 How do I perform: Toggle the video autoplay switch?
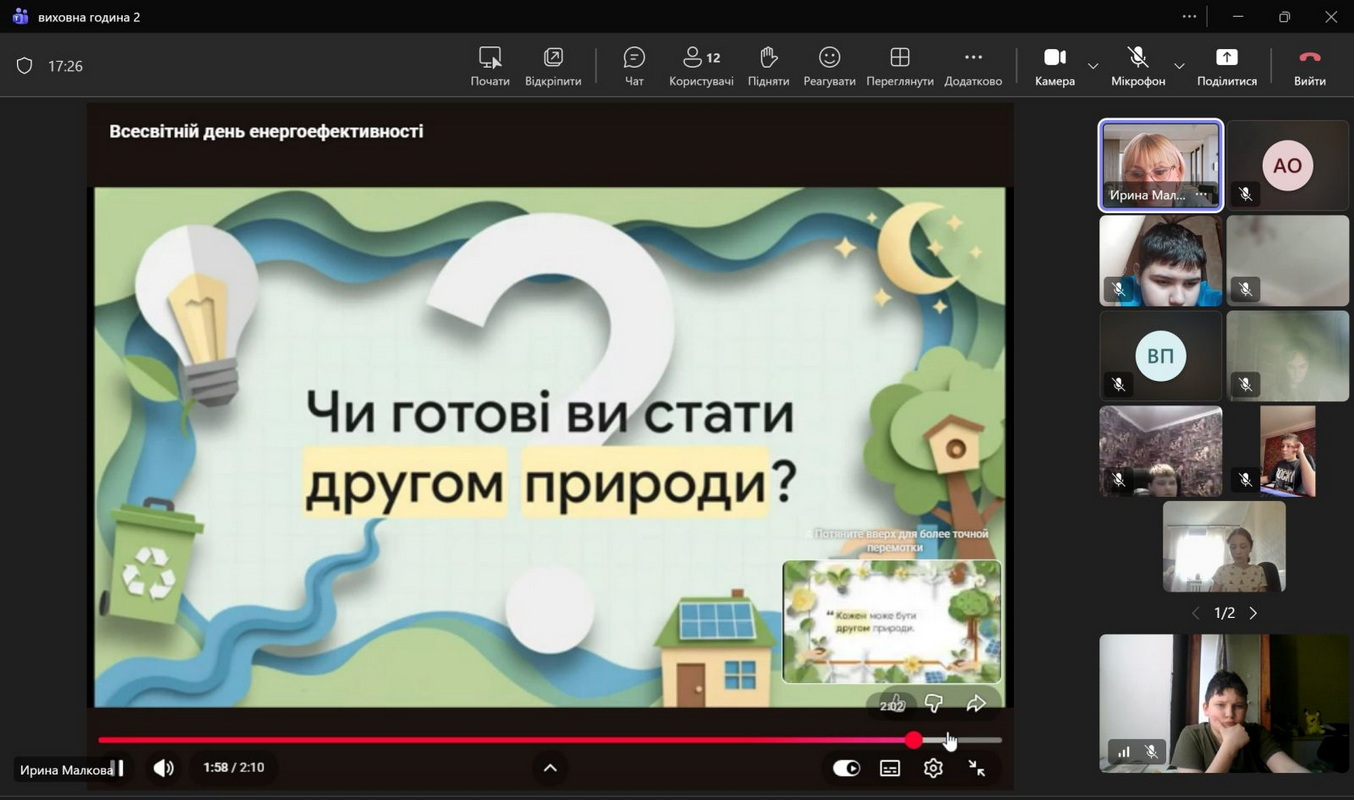coord(846,768)
